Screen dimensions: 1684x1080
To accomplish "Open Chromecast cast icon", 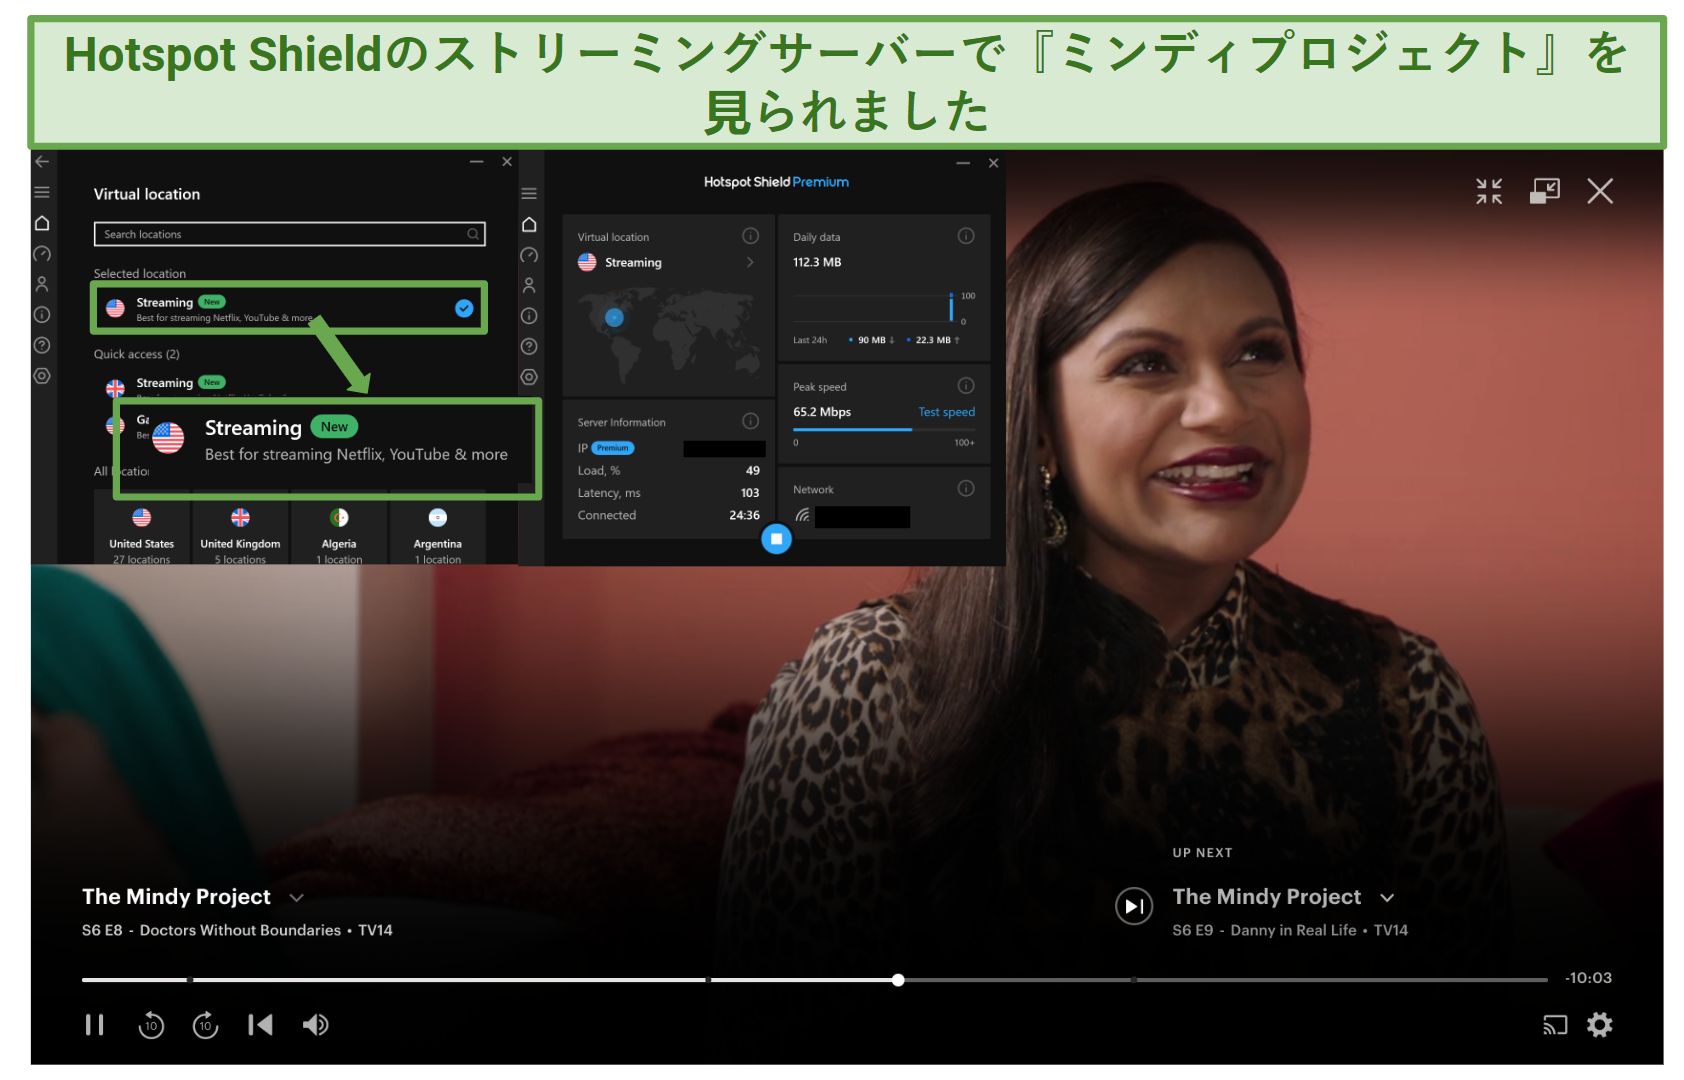I will [x=1555, y=1025].
